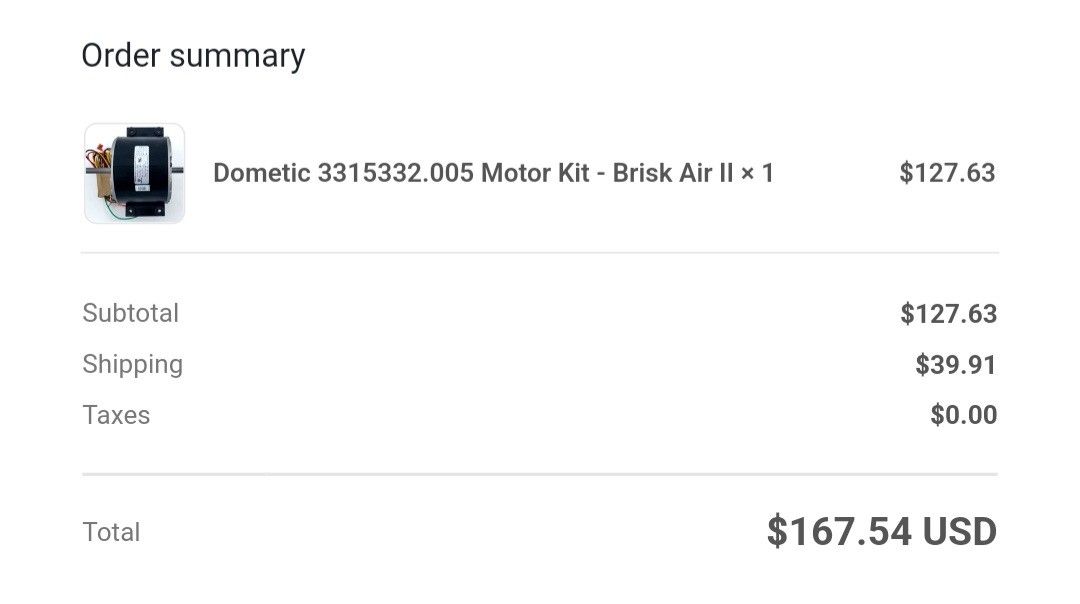Click the $167.54 total amount
Viewport: 1080px width, 604px height.
838,531
